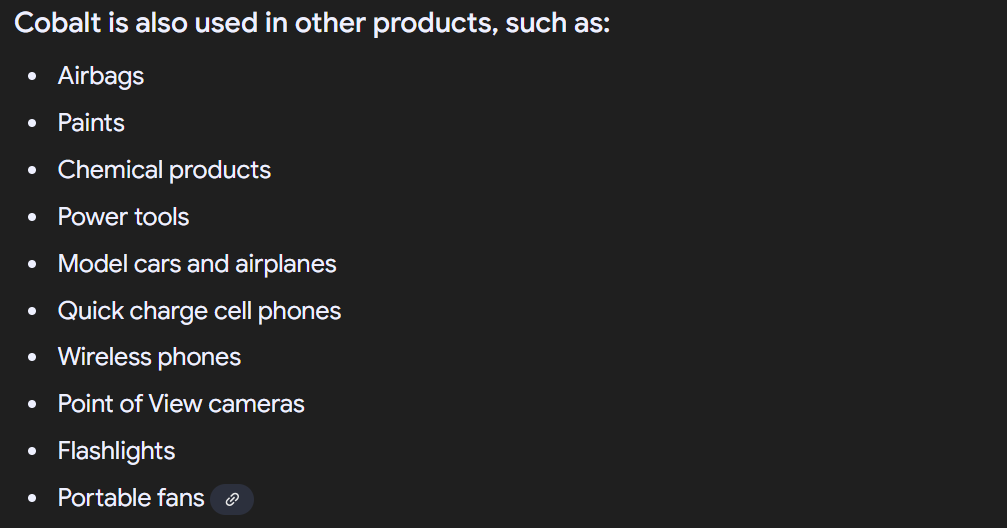The image size is (1007, 528).
Task: Click the 'Chemical products' list entry
Action: coord(164,170)
